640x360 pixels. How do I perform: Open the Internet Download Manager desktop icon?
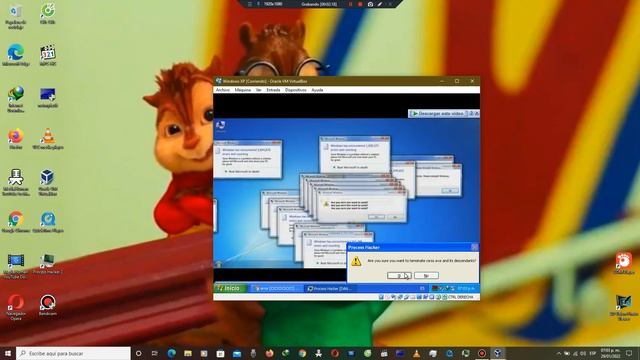(x=16, y=99)
